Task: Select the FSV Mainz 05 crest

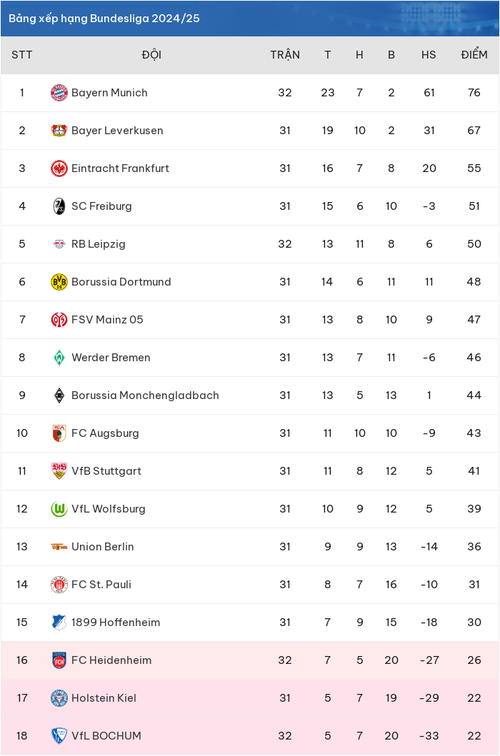Action: [x=59, y=320]
